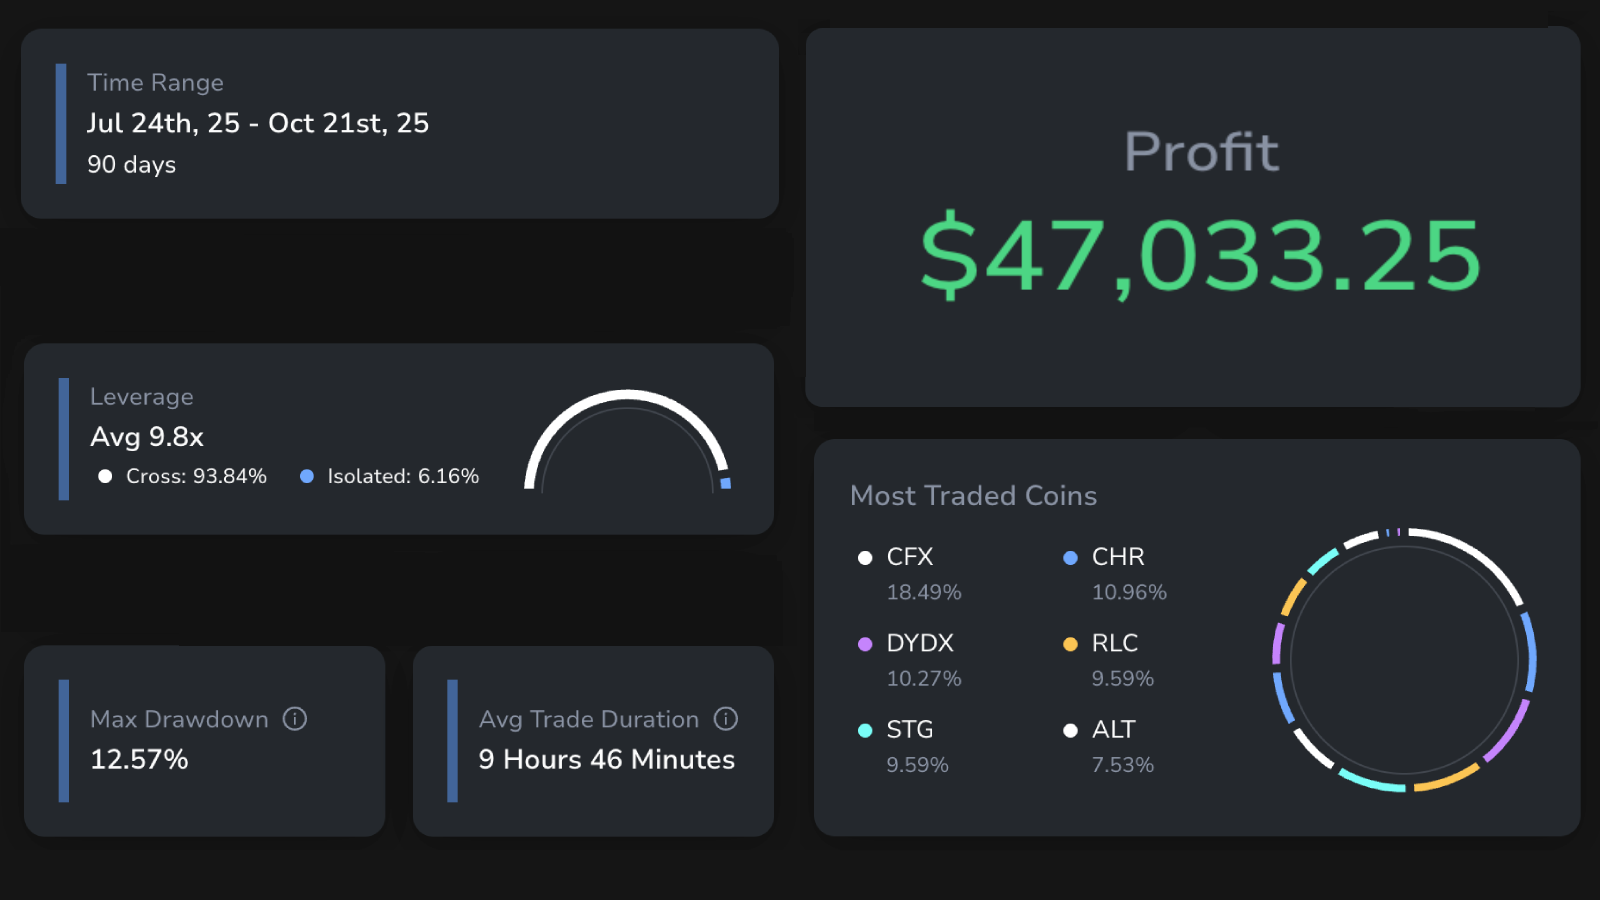Select the Jul 24th - Oct 21st date range

pyautogui.click(x=258, y=123)
